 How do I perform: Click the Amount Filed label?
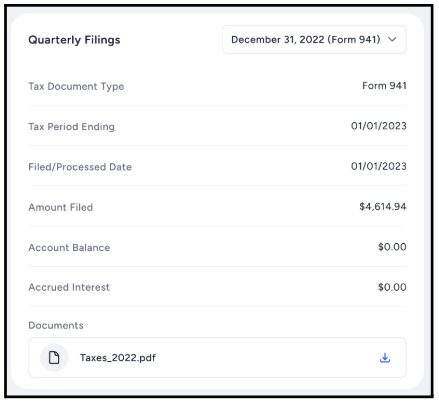[61, 207]
